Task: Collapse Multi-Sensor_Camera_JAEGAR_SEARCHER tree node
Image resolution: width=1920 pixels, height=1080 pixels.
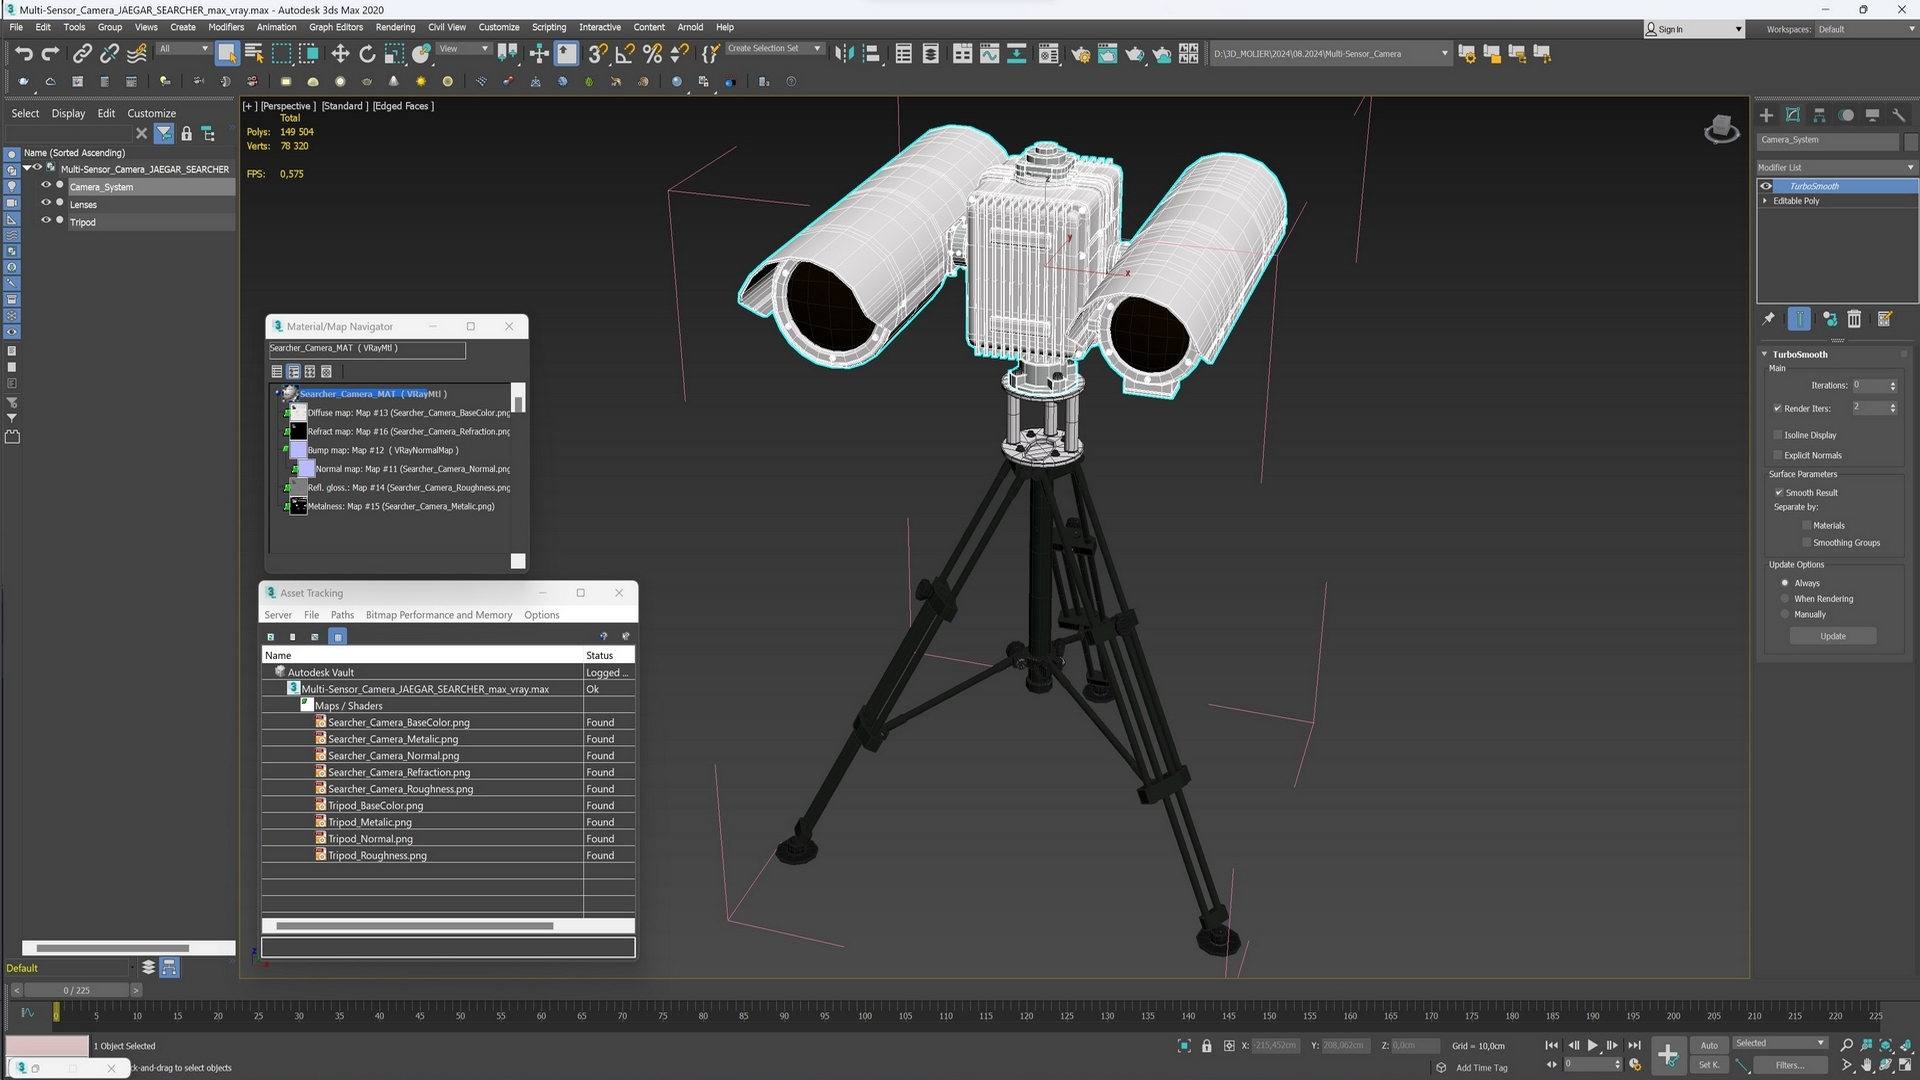Action: click(x=27, y=169)
